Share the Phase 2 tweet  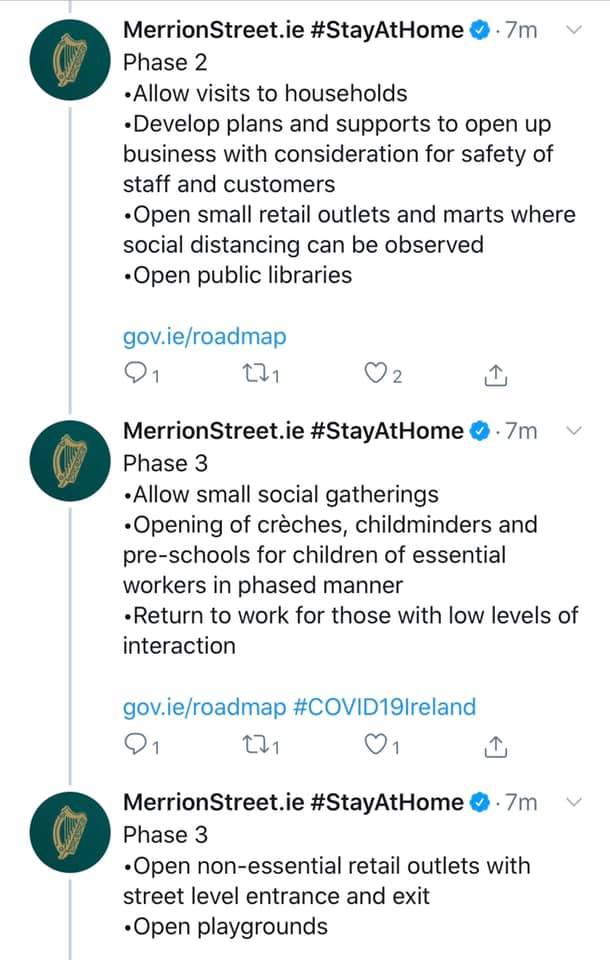click(x=495, y=375)
